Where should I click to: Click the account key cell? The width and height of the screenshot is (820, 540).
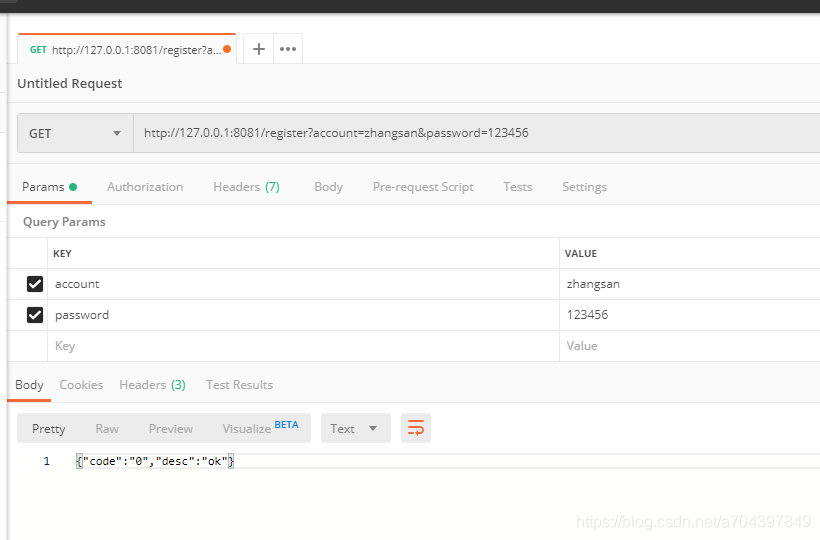[303, 284]
